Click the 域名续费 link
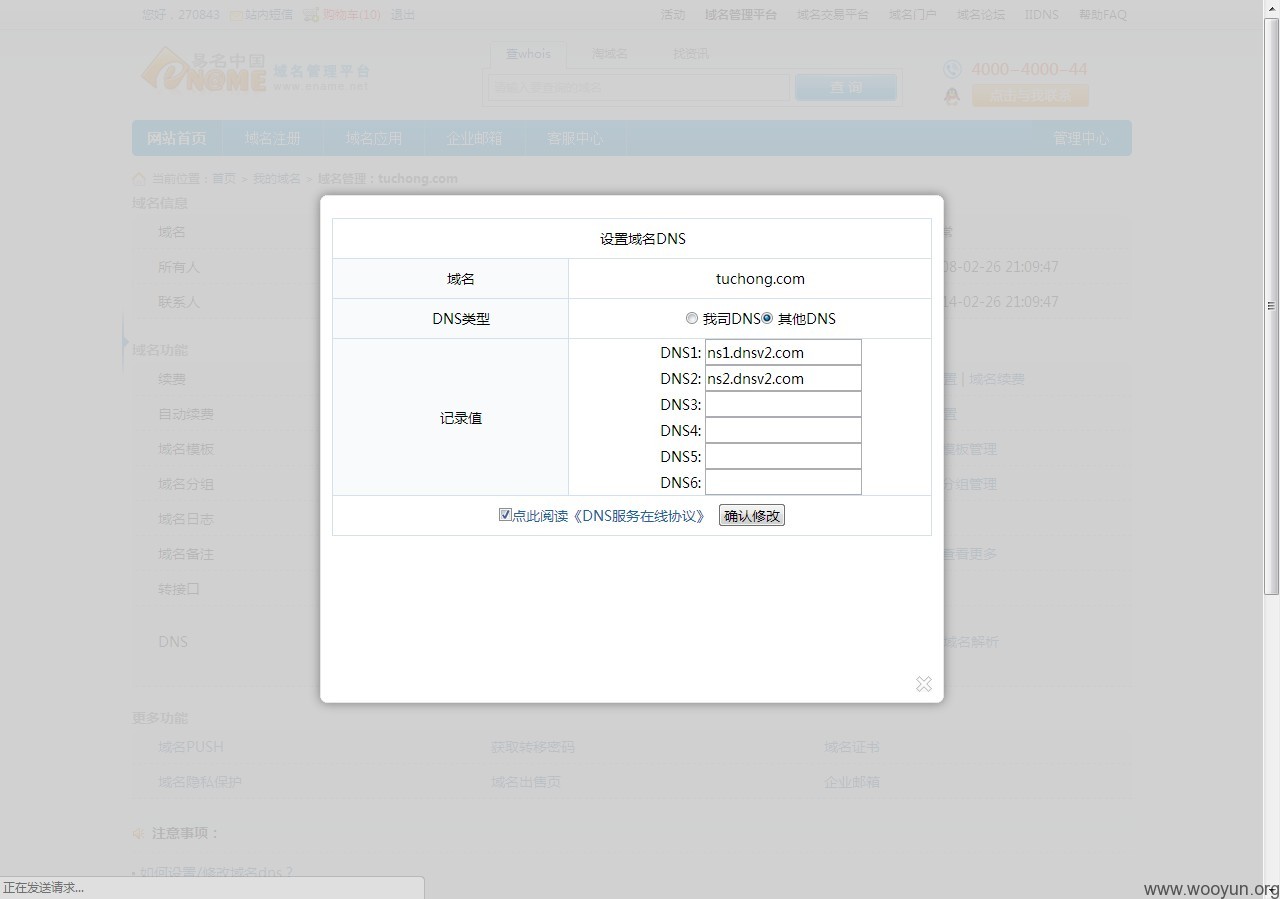This screenshot has width=1280, height=899. pos(997,380)
